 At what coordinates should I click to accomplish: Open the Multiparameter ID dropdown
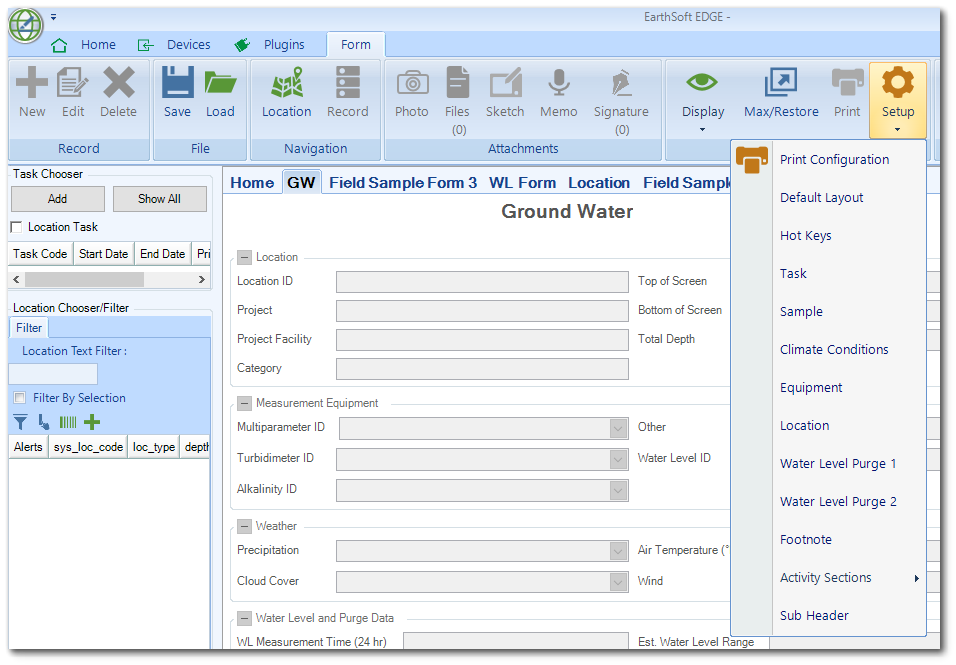[x=618, y=429]
